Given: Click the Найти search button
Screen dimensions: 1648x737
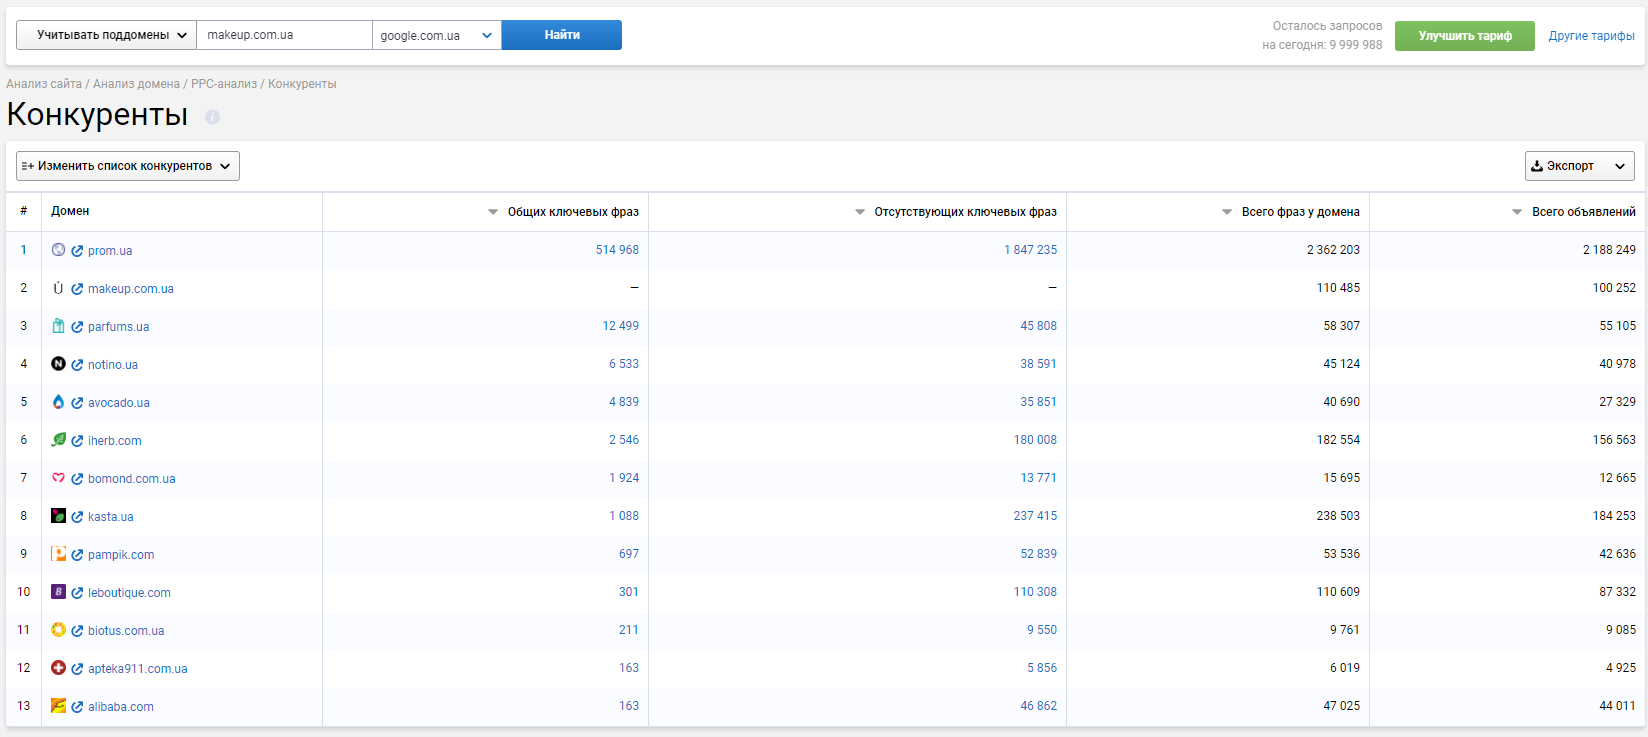Looking at the screenshot, I should tap(562, 35).
